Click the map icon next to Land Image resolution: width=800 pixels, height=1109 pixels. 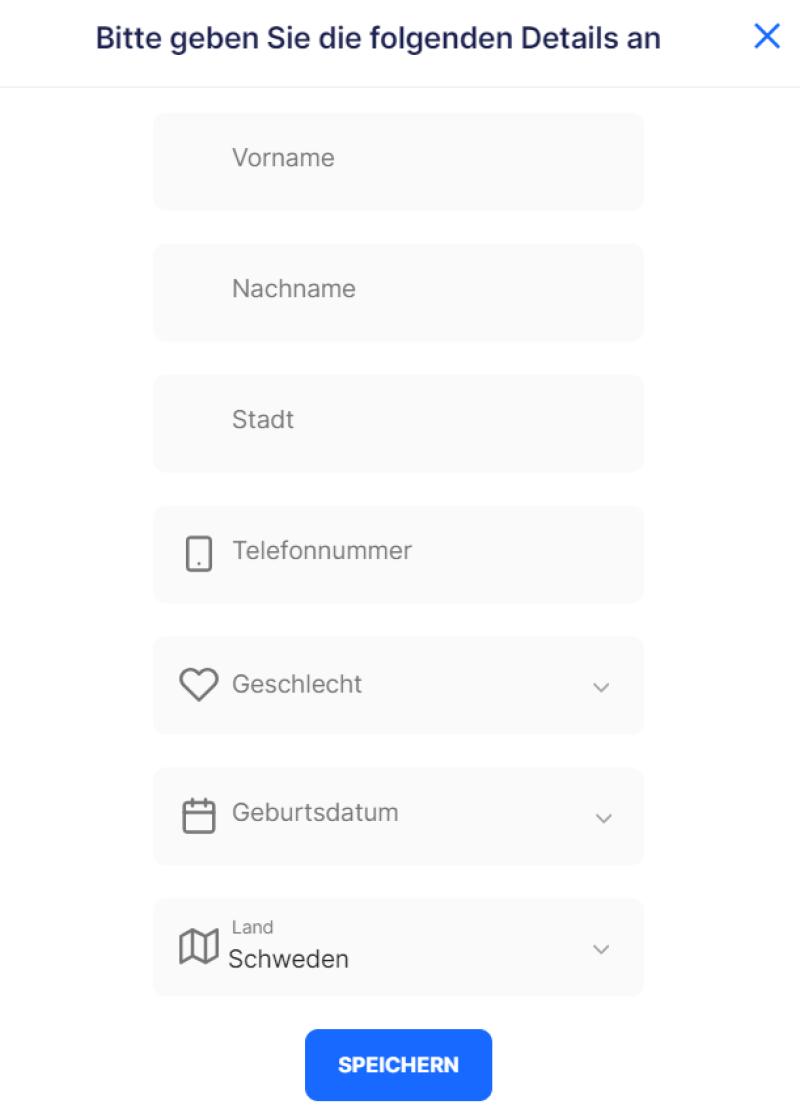point(201,946)
